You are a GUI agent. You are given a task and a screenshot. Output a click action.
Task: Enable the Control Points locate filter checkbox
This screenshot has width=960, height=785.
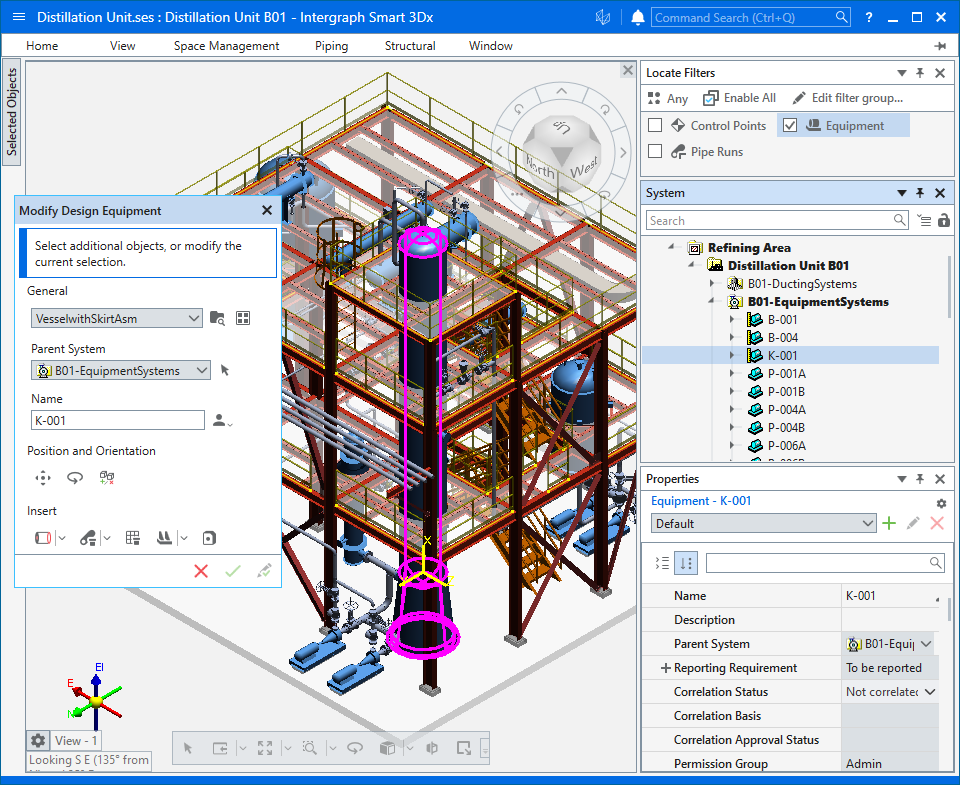pyautogui.click(x=655, y=126)
